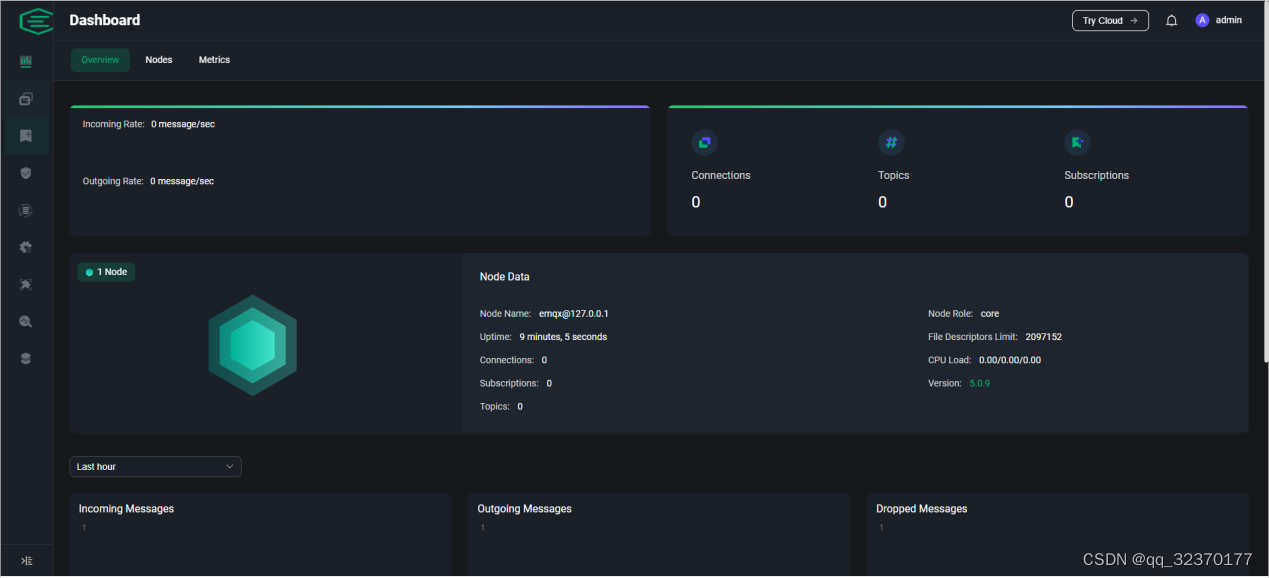Click the Subscriptions card icon
This screenshot has height=578, width=1269.
tap(1077, 143)
